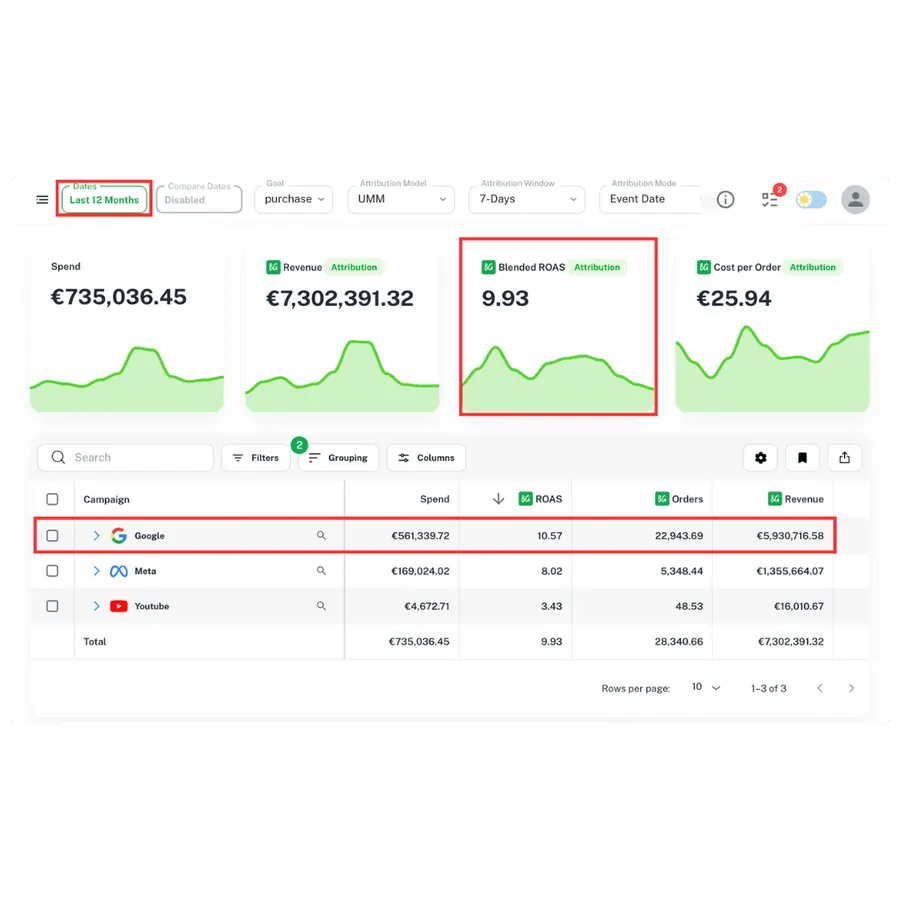Click the magnifier icon in Meta row
Screen dimensions: 900x900
(x=321, y=571)
